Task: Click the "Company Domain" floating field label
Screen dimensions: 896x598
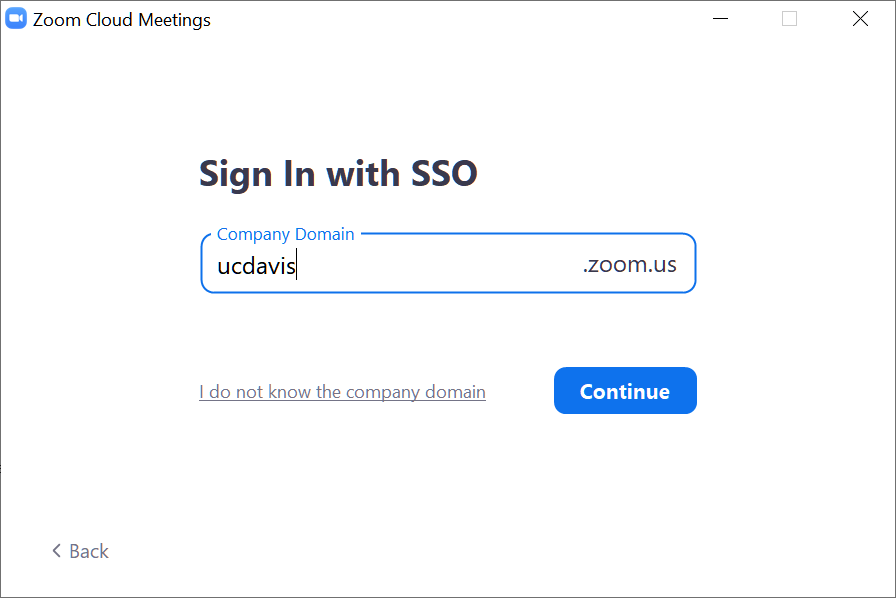Action: [x=285, y=234]
